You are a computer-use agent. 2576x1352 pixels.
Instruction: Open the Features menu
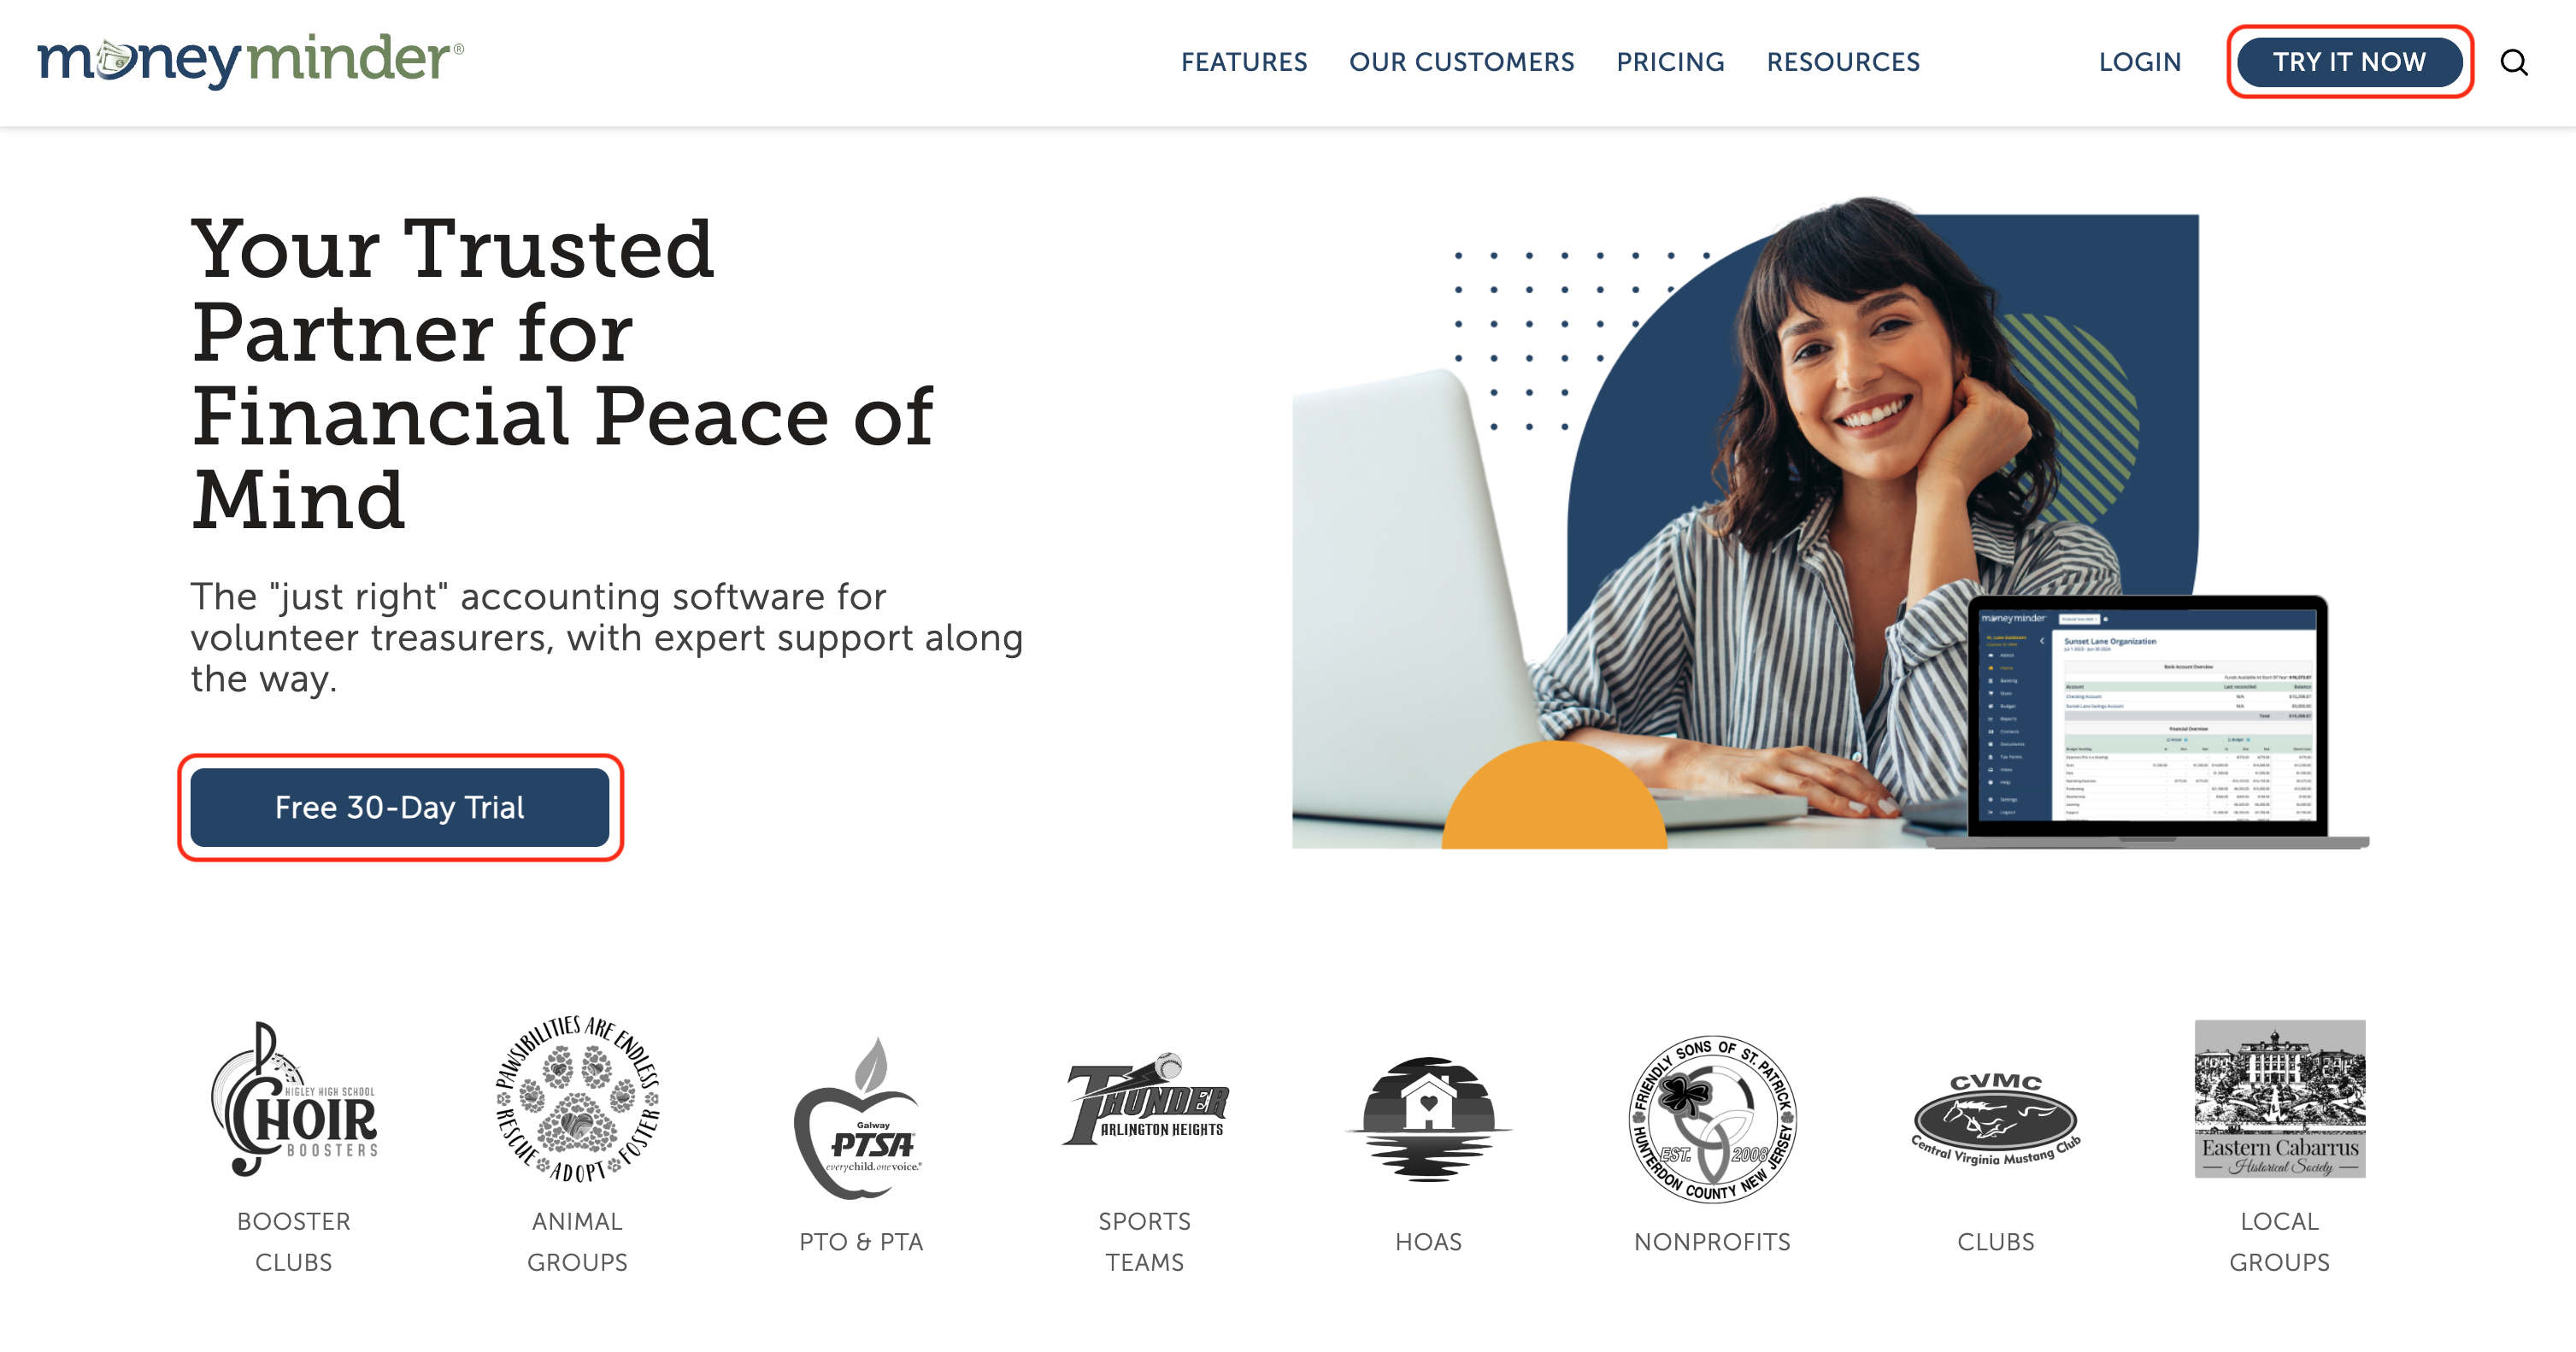coord(1244,62)
